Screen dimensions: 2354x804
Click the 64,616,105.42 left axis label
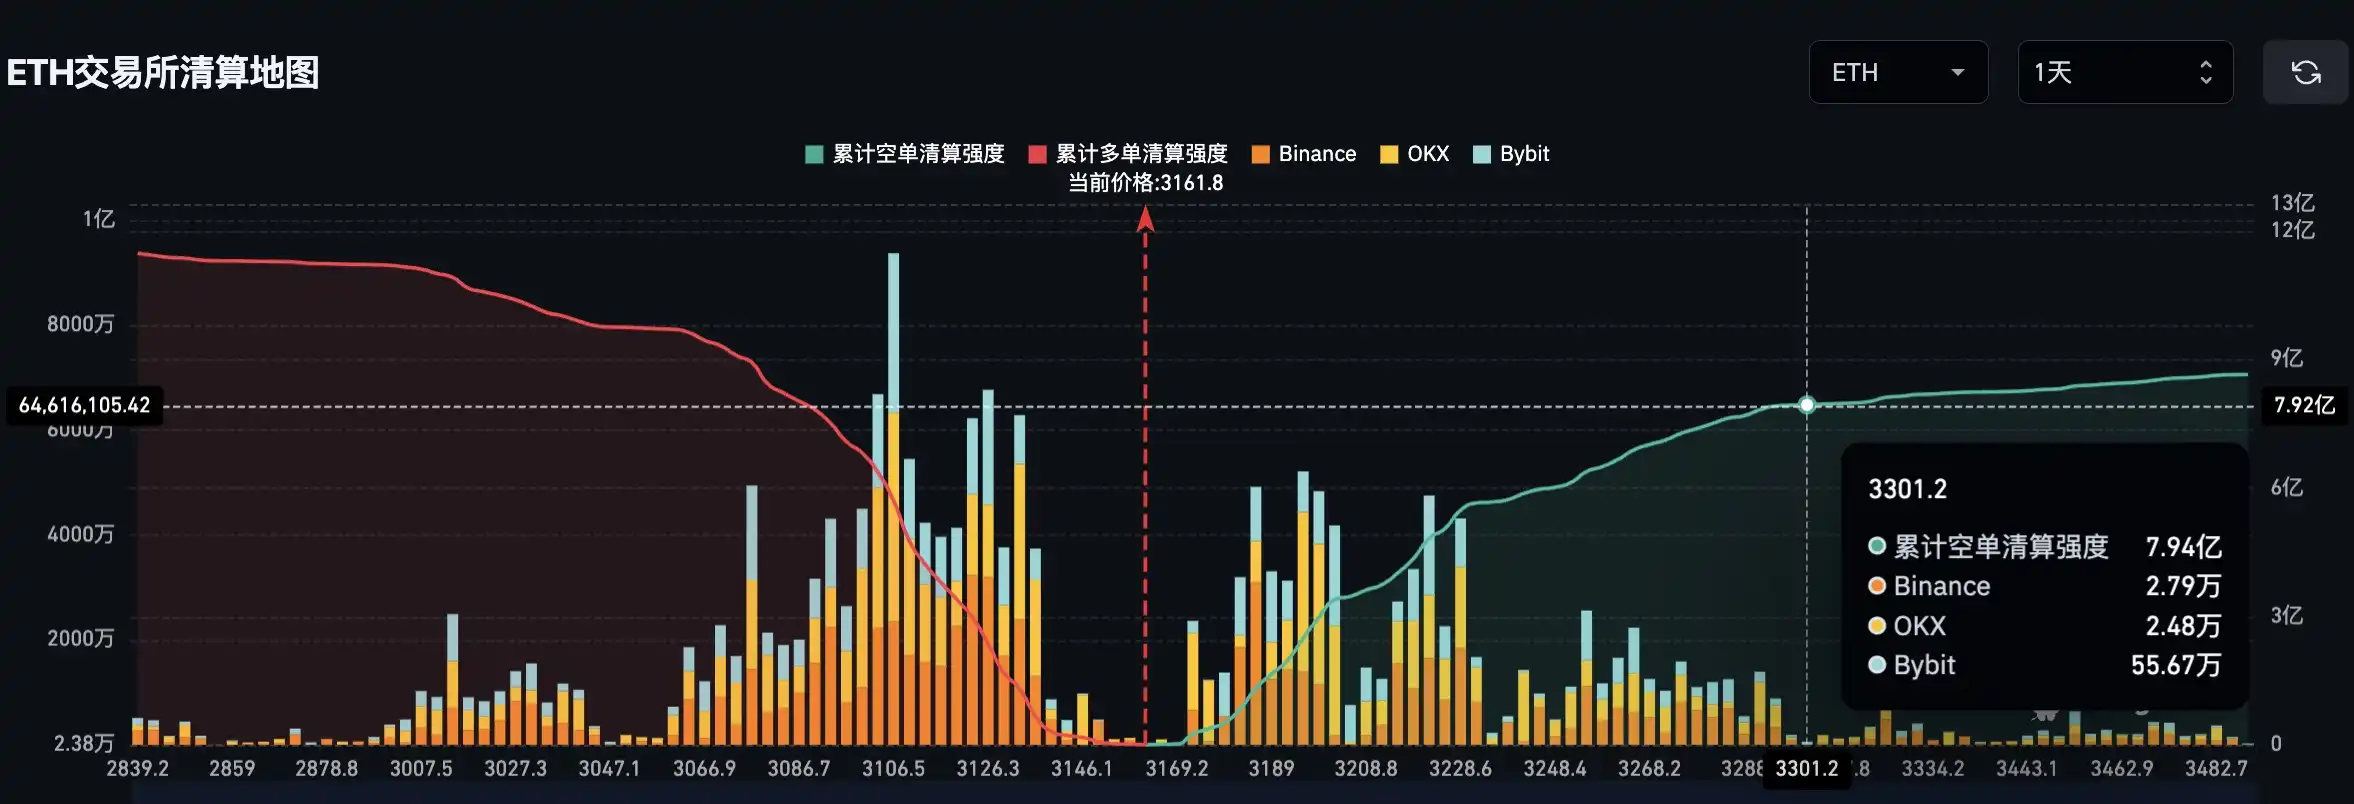point(85,405)
